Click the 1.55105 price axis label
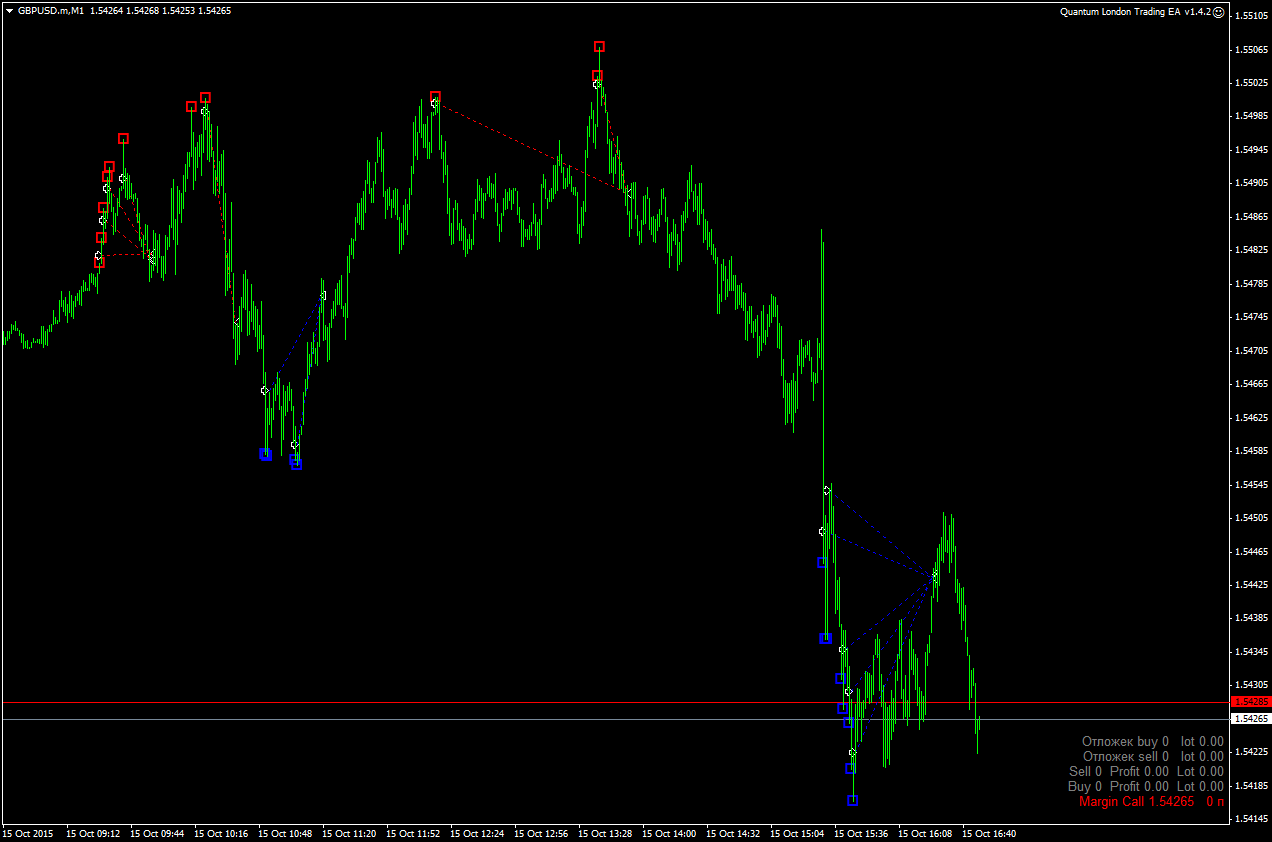The image size is (1272, 842). pos(1253,16)
